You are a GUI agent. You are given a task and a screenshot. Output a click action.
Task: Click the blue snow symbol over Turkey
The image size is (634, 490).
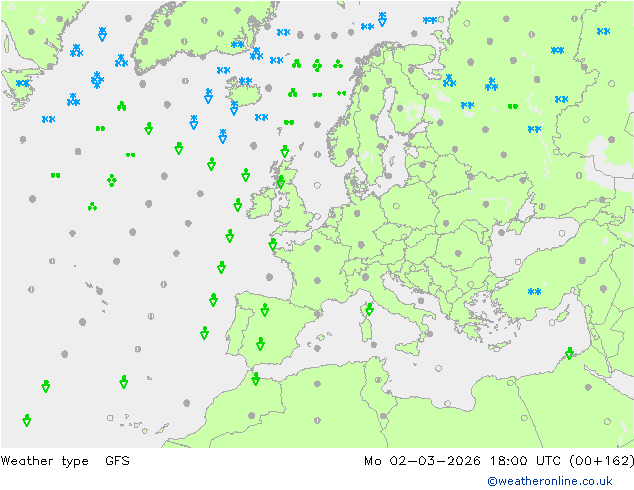pos(534,291)
